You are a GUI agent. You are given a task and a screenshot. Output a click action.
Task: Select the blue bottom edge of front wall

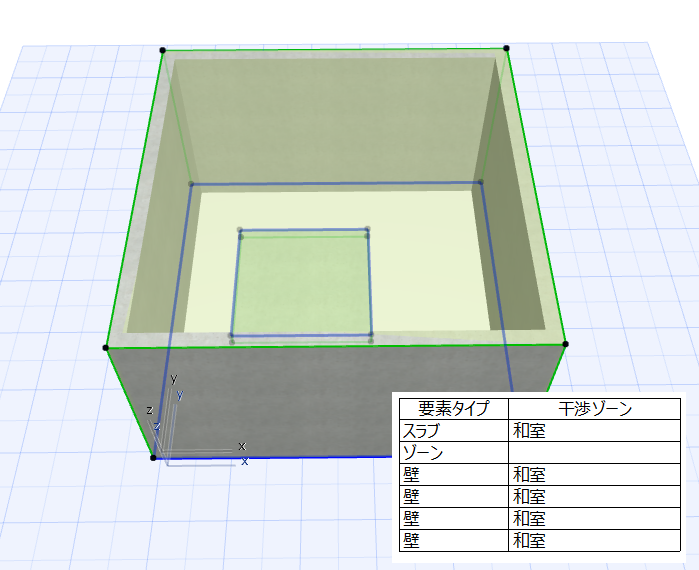[x=272, y=458]
